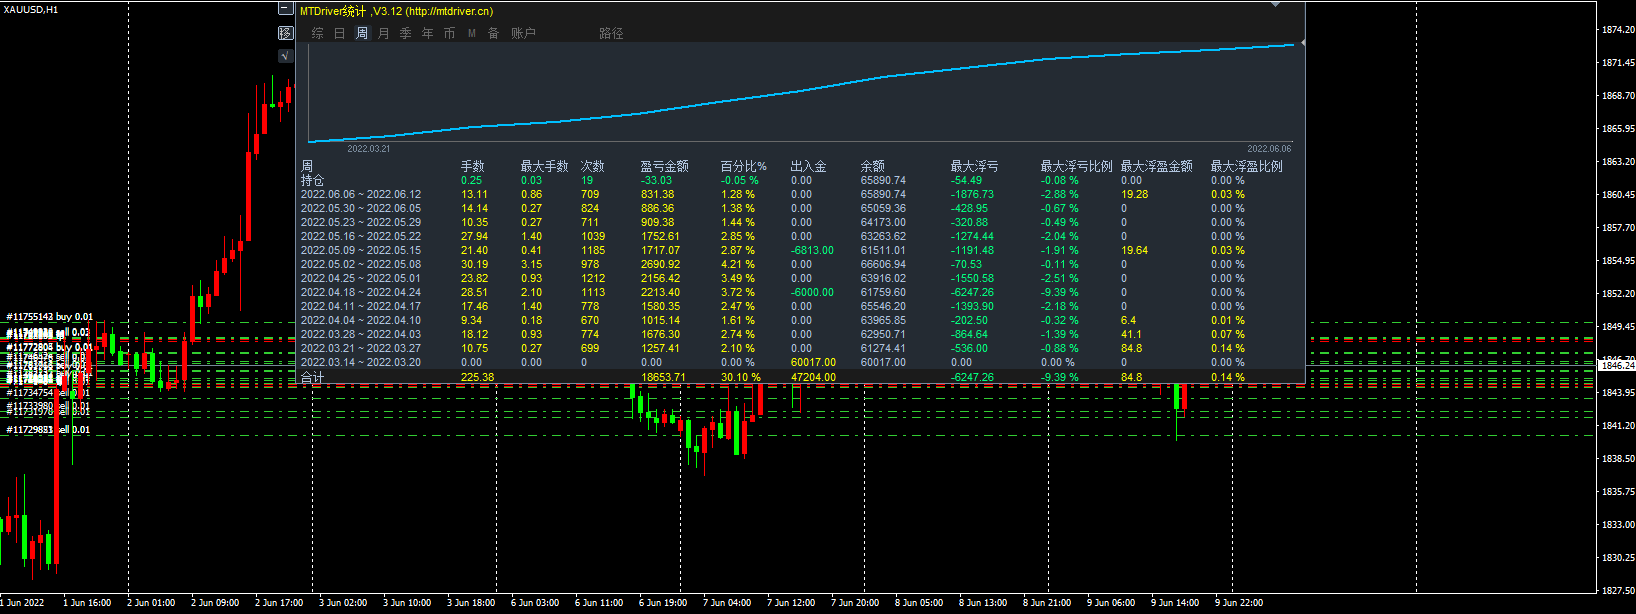Click the 合计 total row label

[313, 377]
